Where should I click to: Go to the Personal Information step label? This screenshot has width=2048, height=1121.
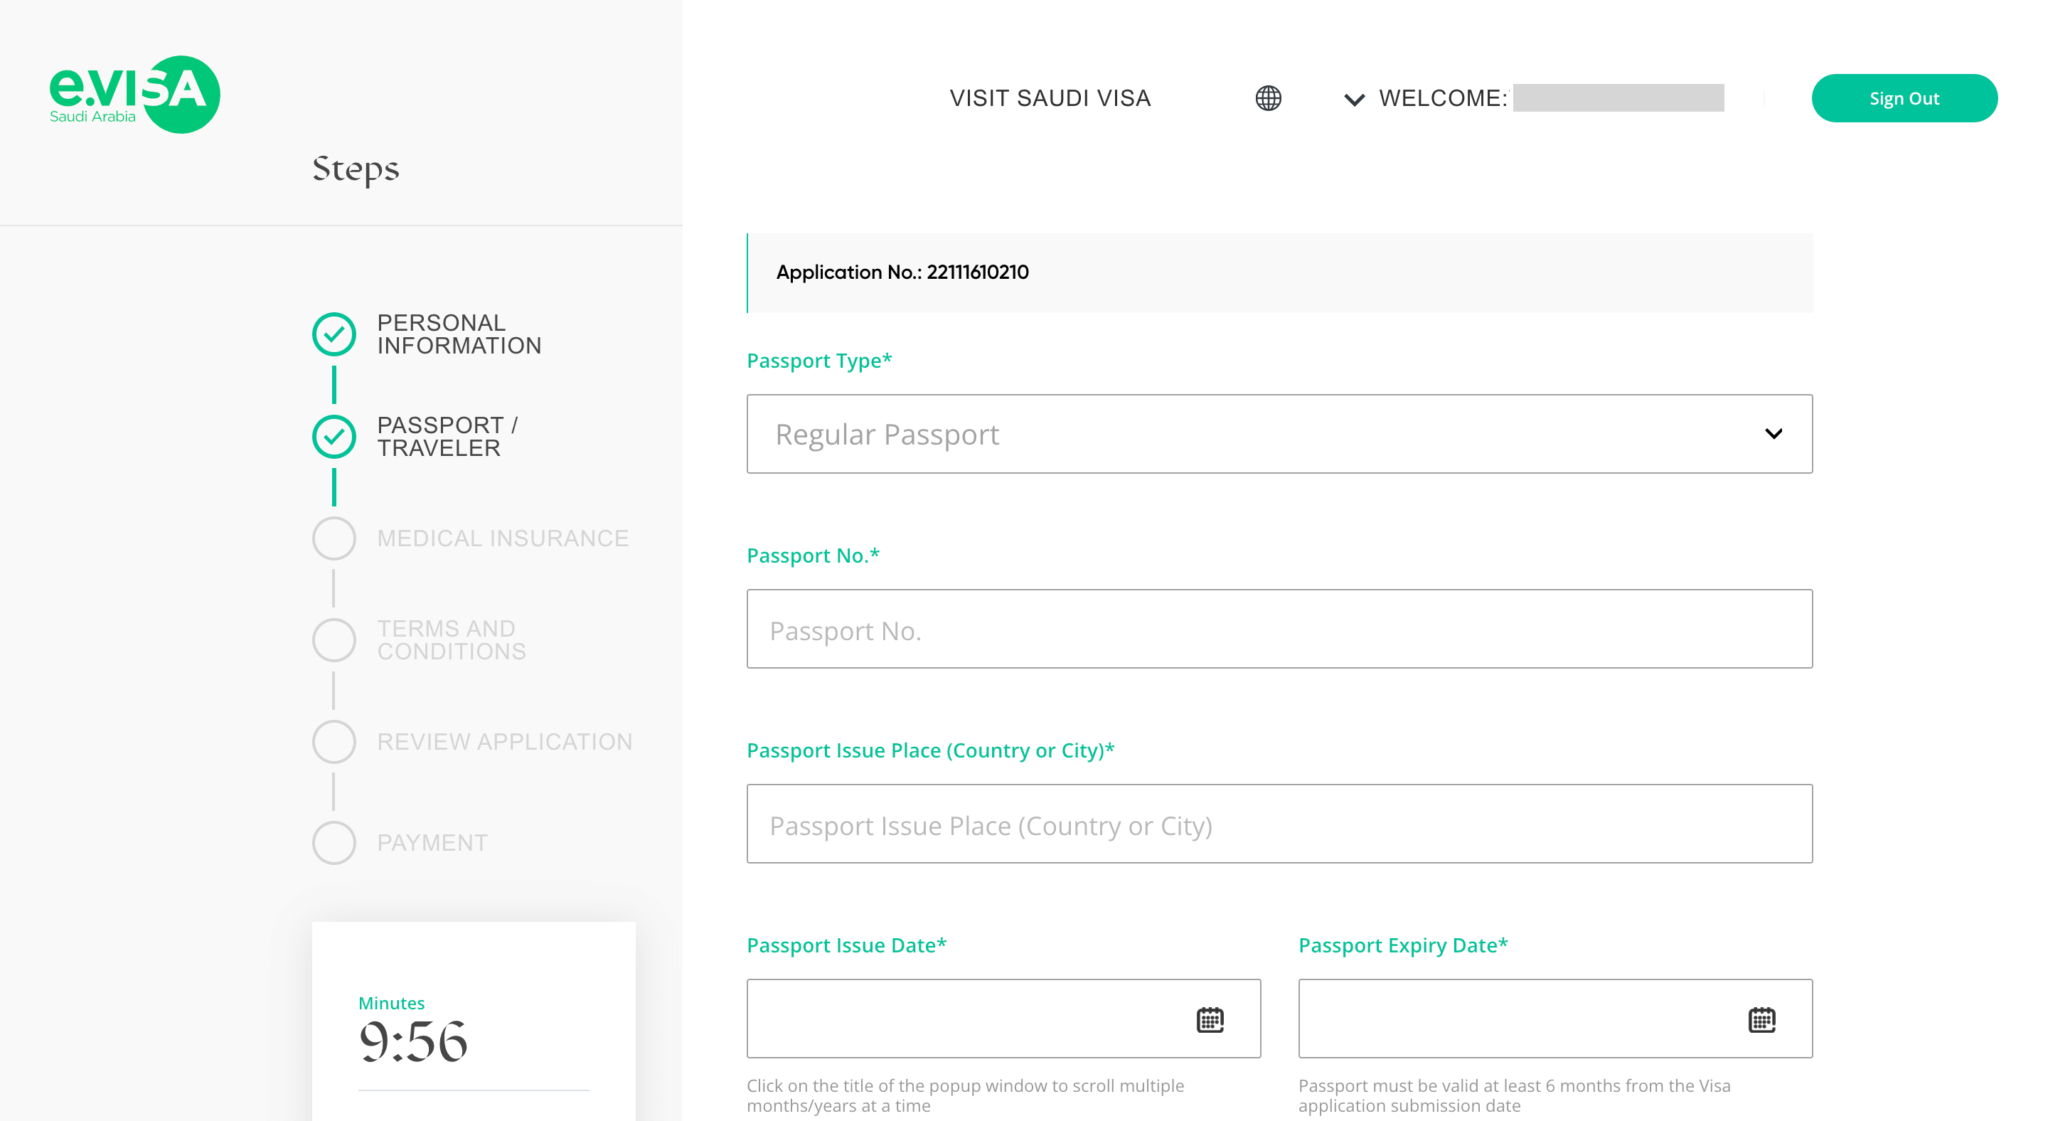coord(459,334)
